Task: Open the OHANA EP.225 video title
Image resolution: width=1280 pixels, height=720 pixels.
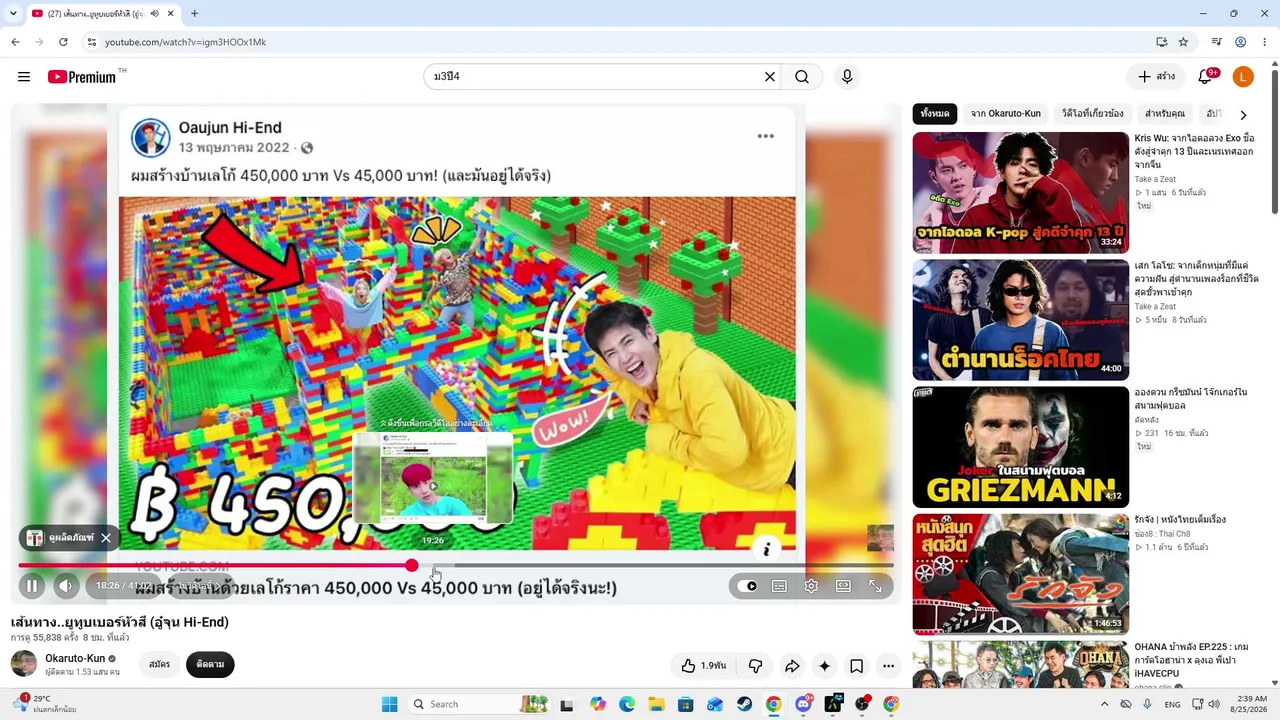Action: point(1192,660)
